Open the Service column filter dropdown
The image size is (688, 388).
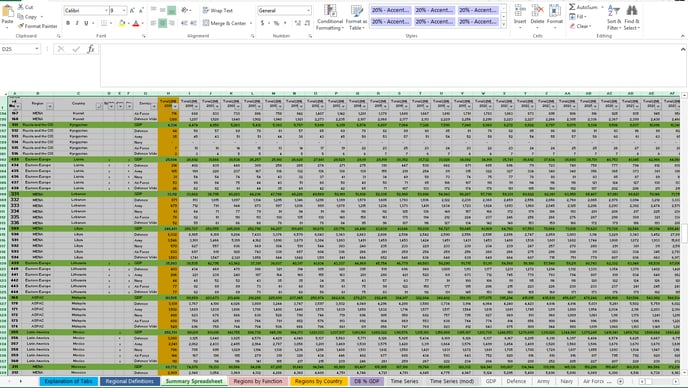coord(154,106)
